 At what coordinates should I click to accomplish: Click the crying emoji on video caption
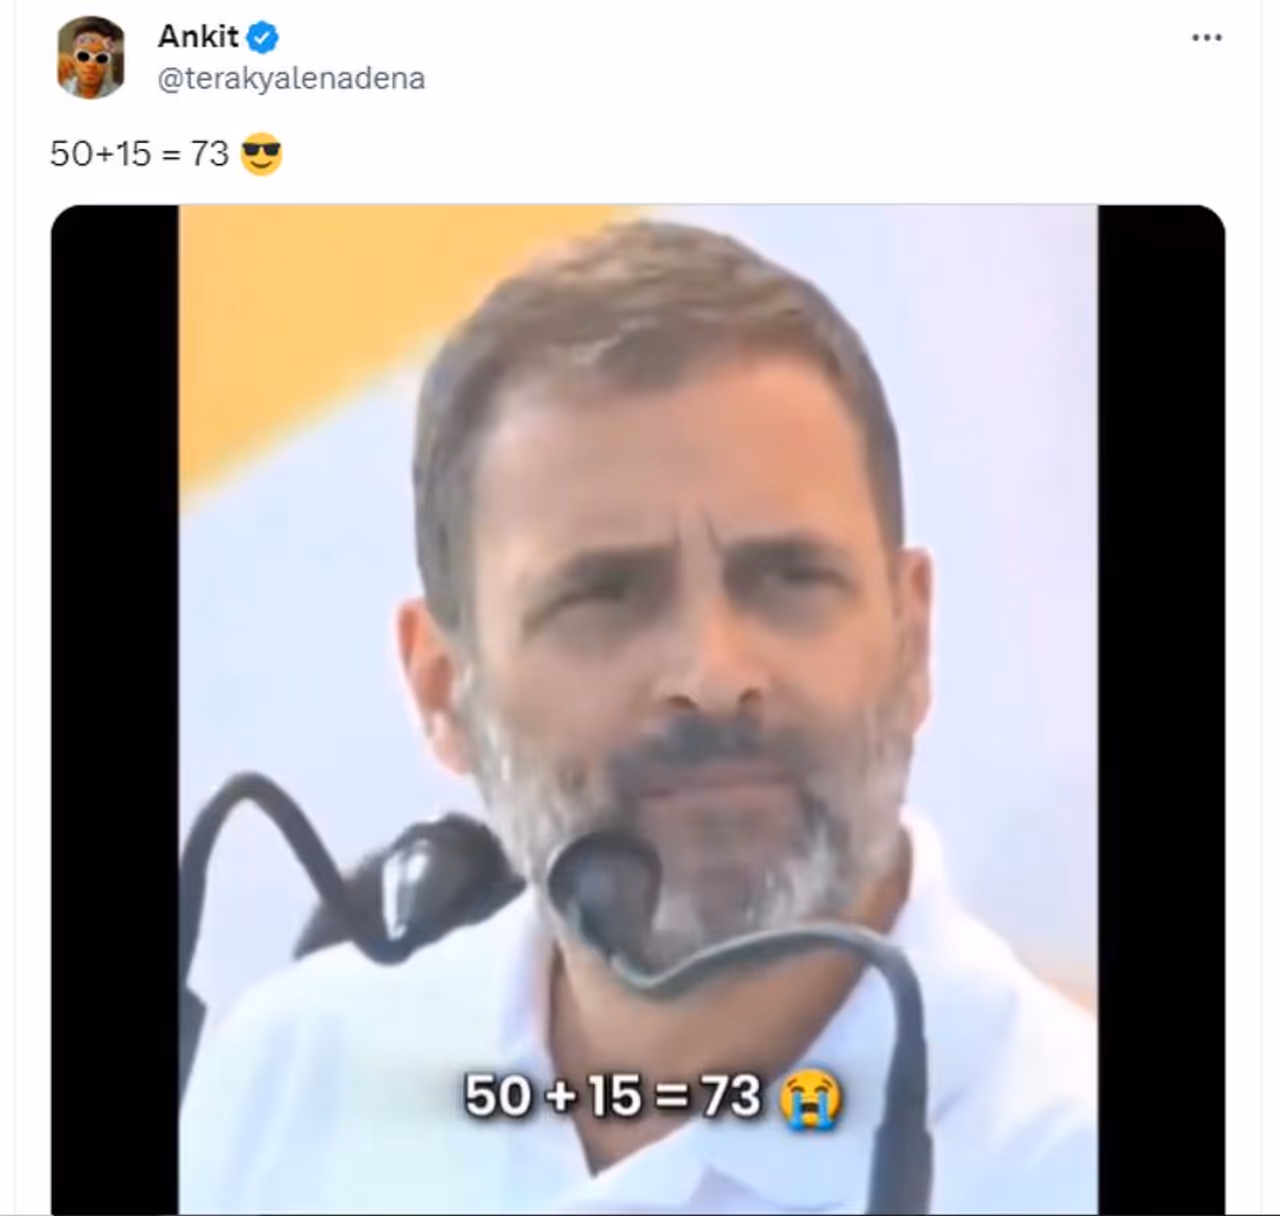click(810, 1098)
